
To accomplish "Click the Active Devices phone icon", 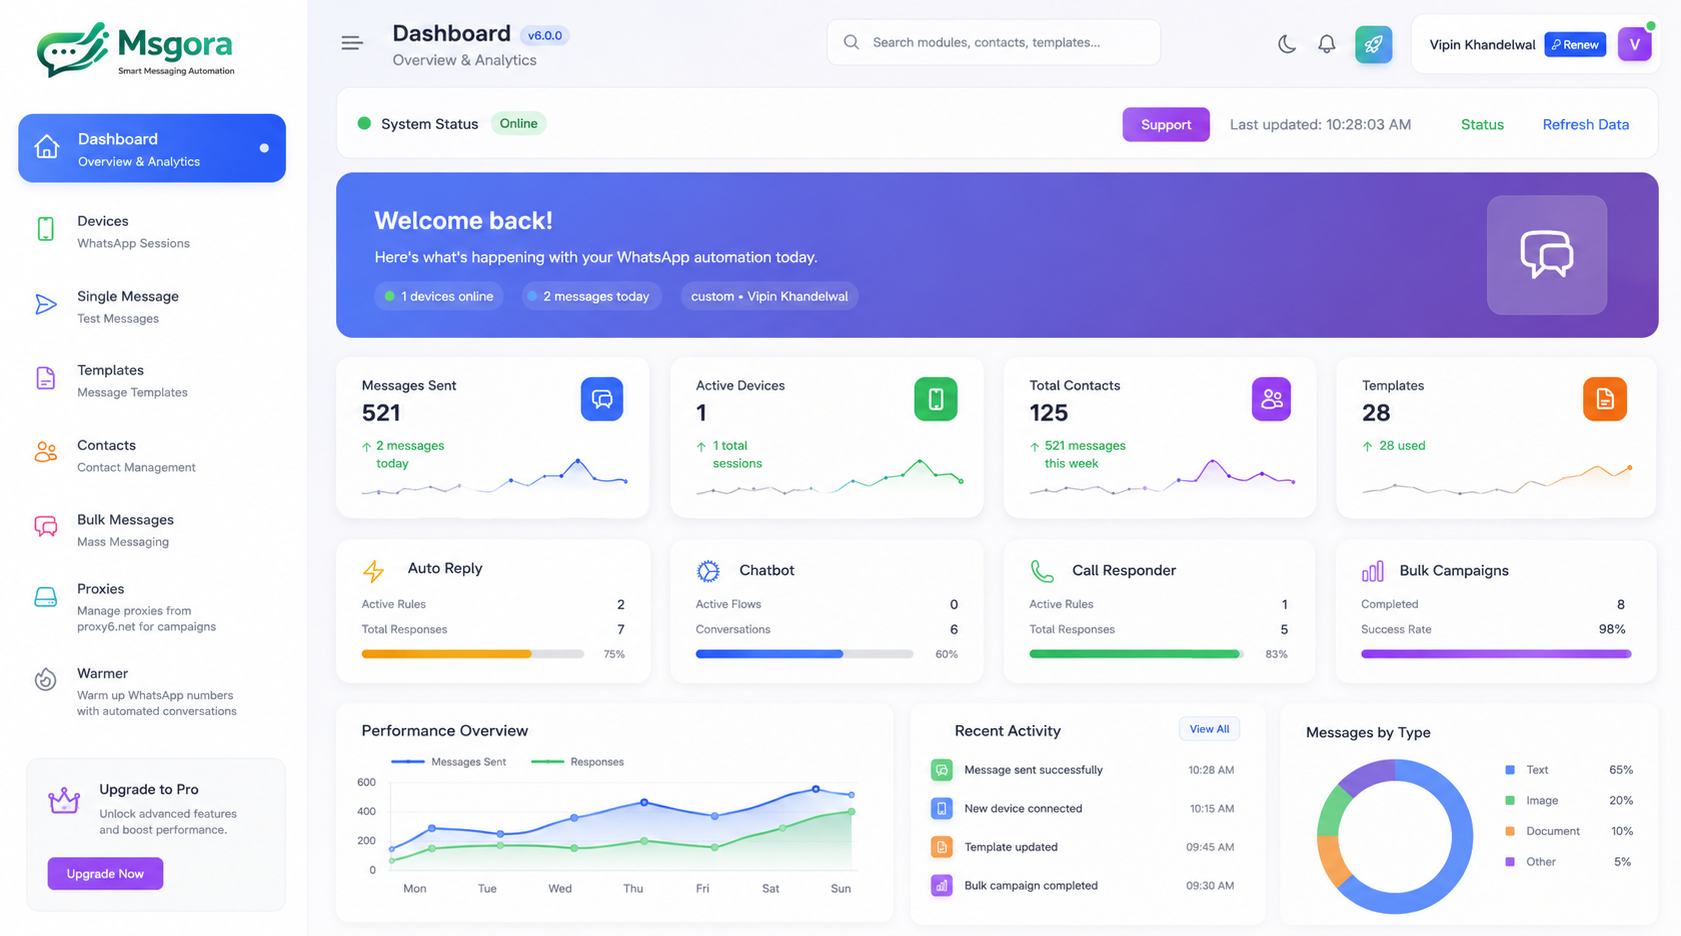I will point(936,399).
